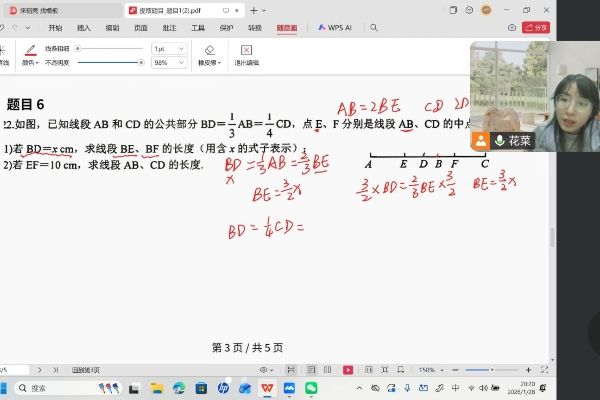This screenshot has height=400, width=600.
Task: Select the eraser tool (橡皮擦)
Action: pyautogui.click(x=209, y=52)
